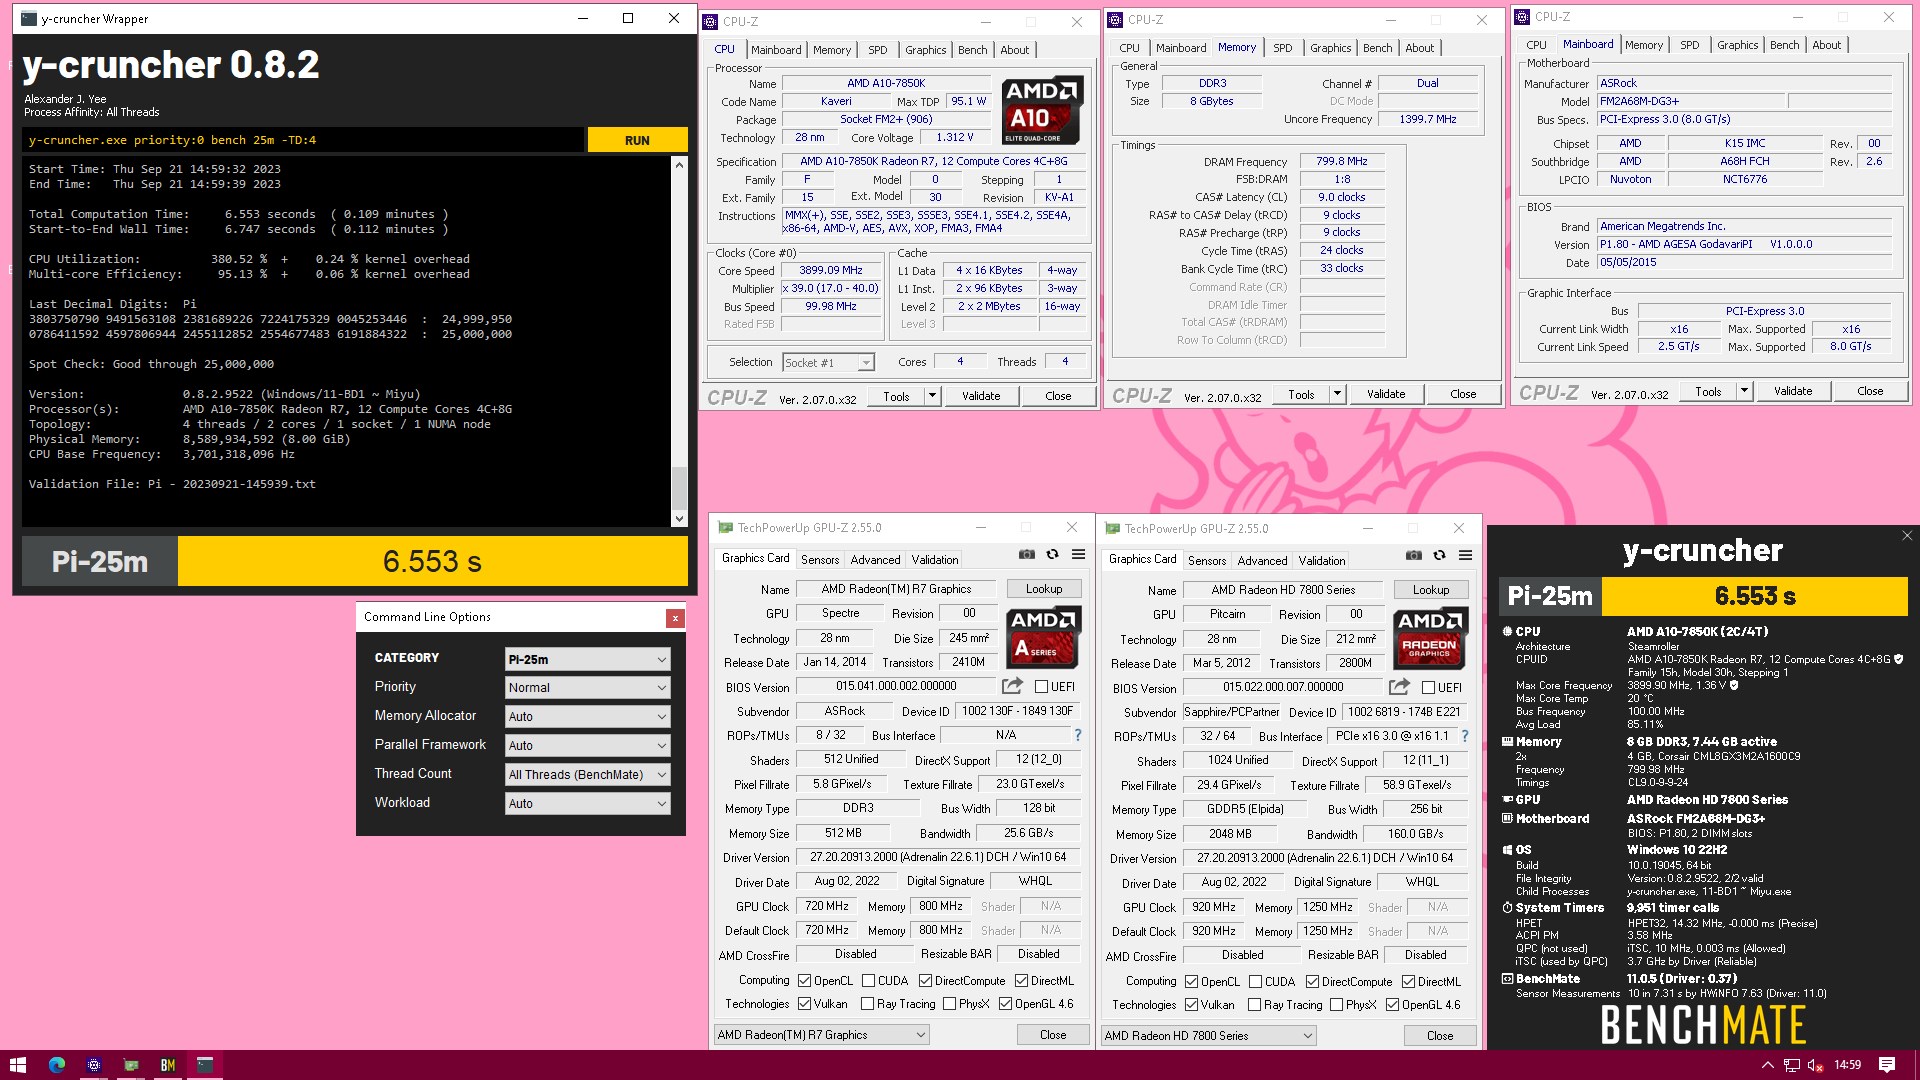The height and width of the screenshot is (1080, 1920).
Task: Toggle CUDA checkbox in R7 GPU-Z
Action: coord(869,981)
